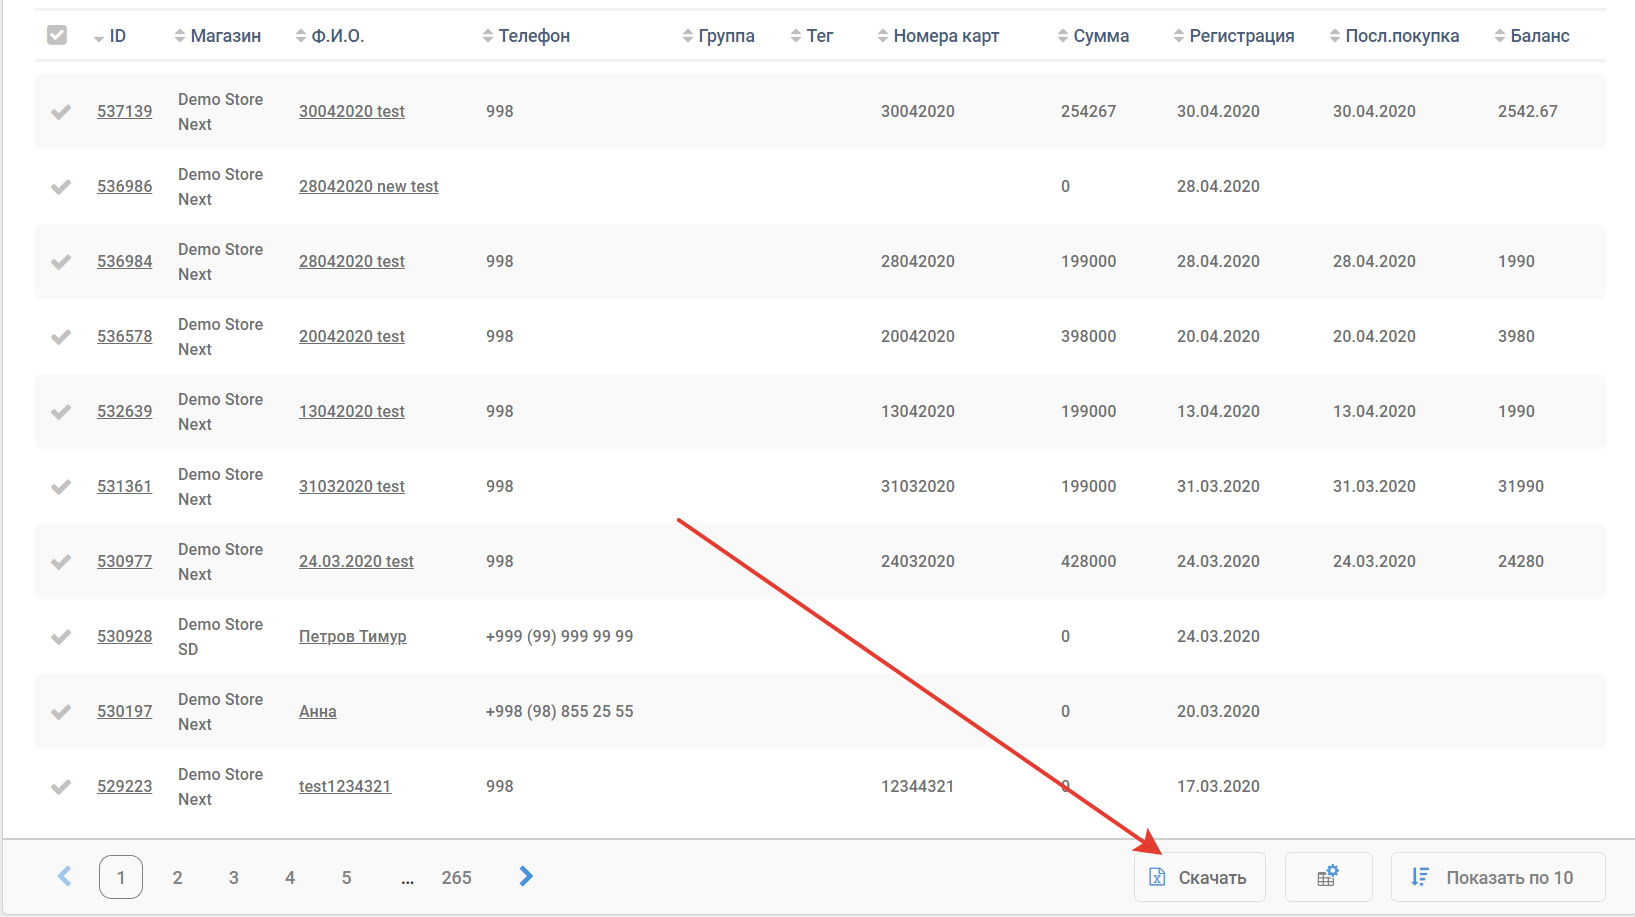Sort table by Ф.И.О. column
Image resolution: width=1635 pixels, height=917 pixels.
330,36
